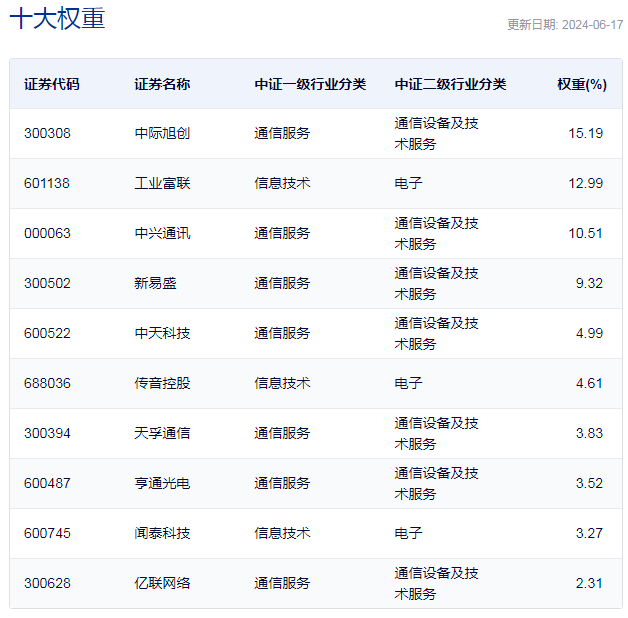Select weight value 10.51

pos(586,234)
